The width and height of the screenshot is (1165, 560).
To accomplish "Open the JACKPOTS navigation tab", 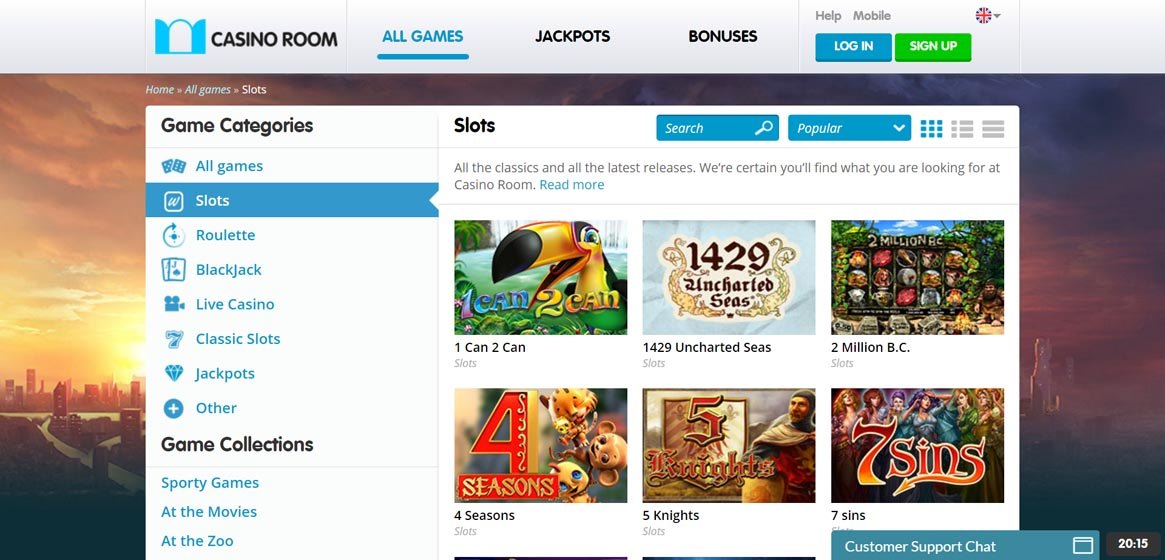I will 572,36.
